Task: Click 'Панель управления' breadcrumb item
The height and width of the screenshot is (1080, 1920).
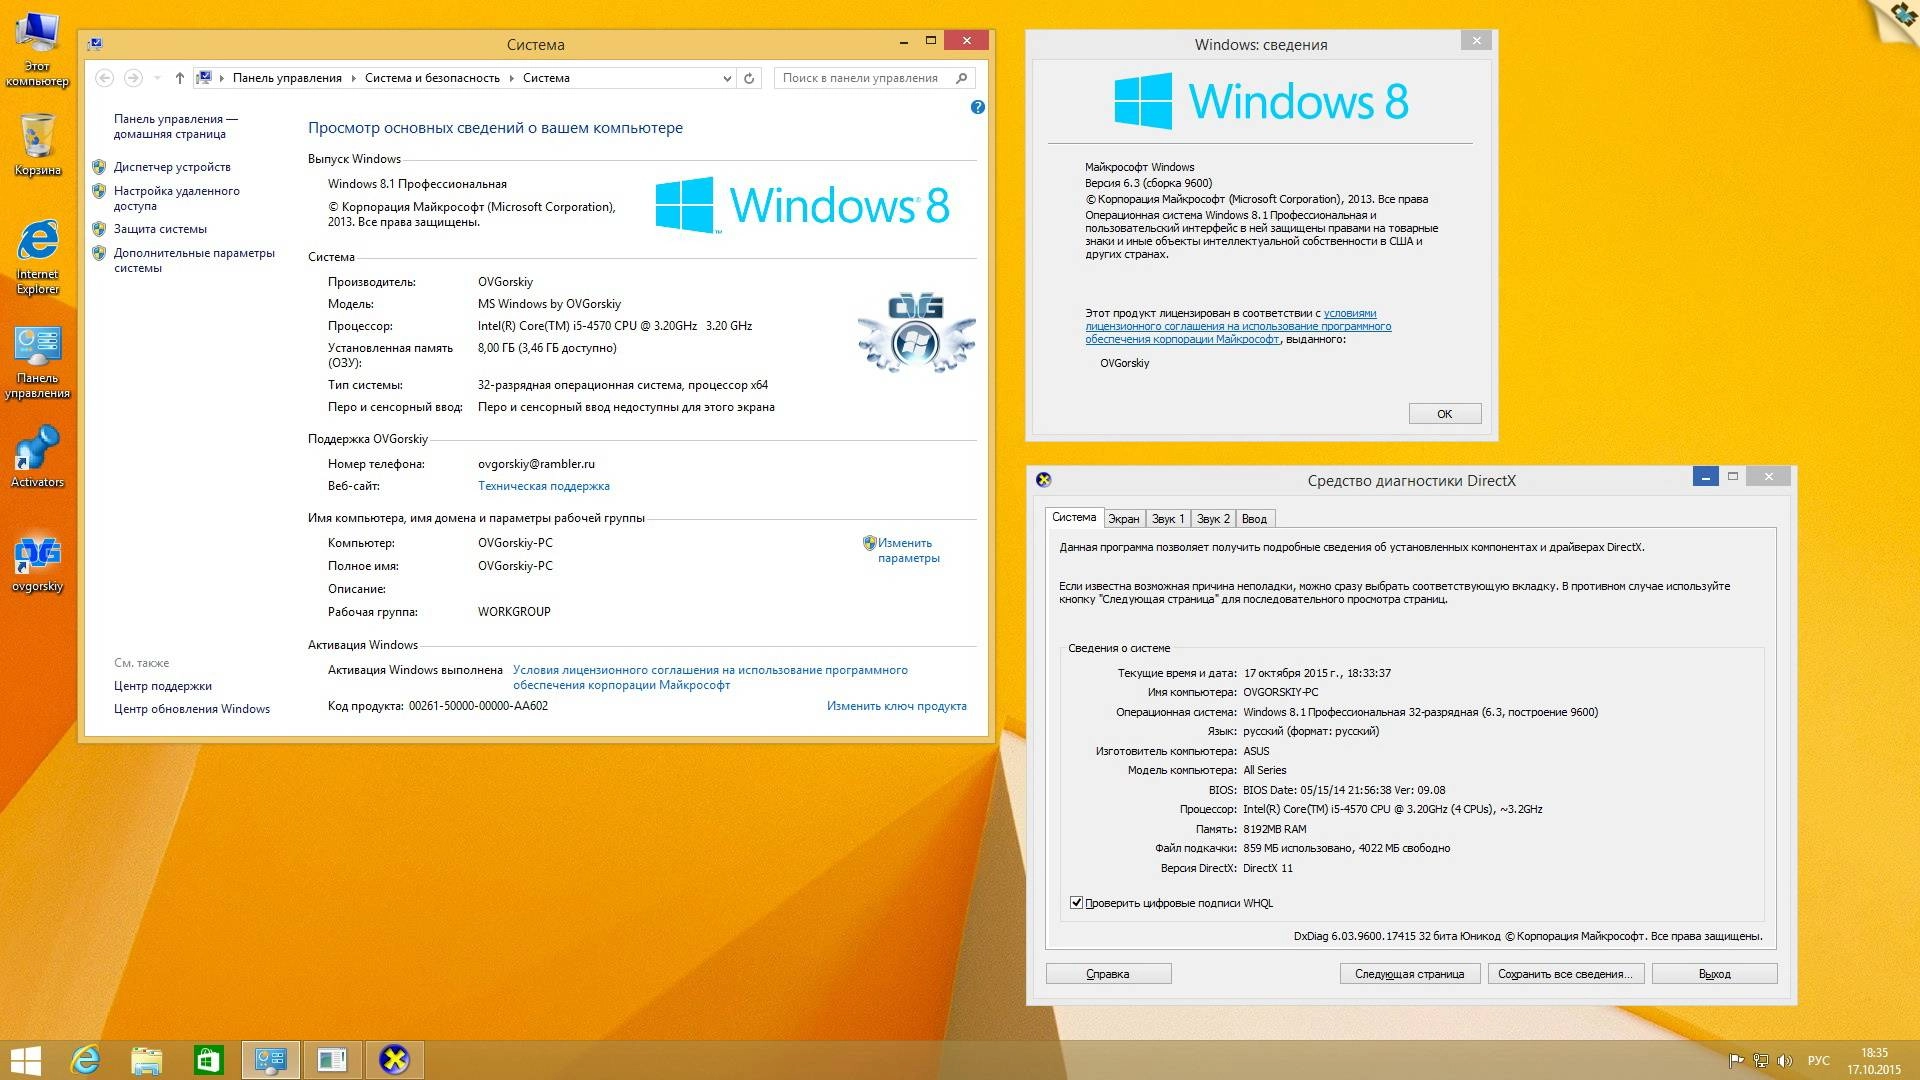Action: (287, 78)
